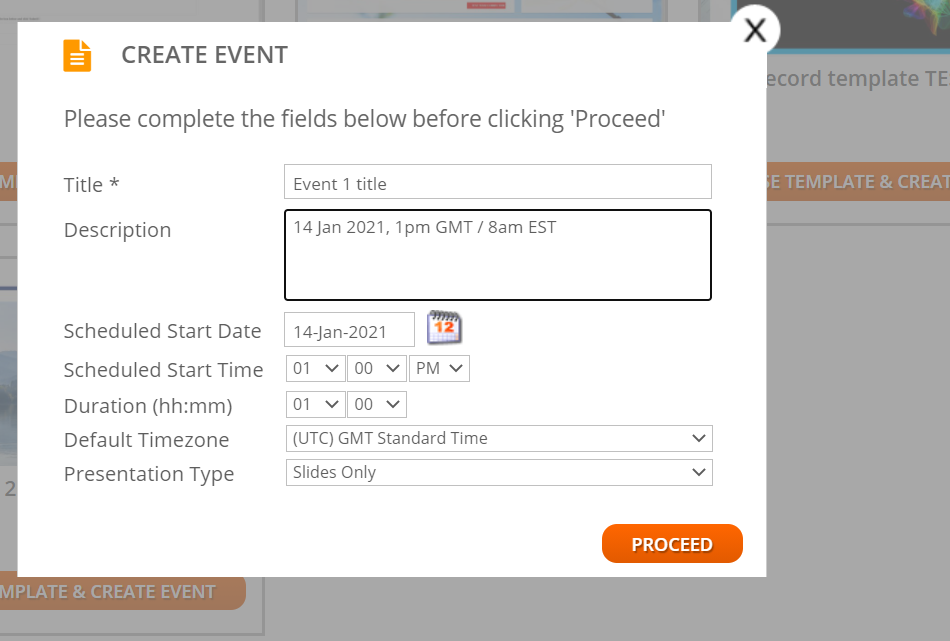Open the start time minute dropdown showing 00

(x=377, y=368)
